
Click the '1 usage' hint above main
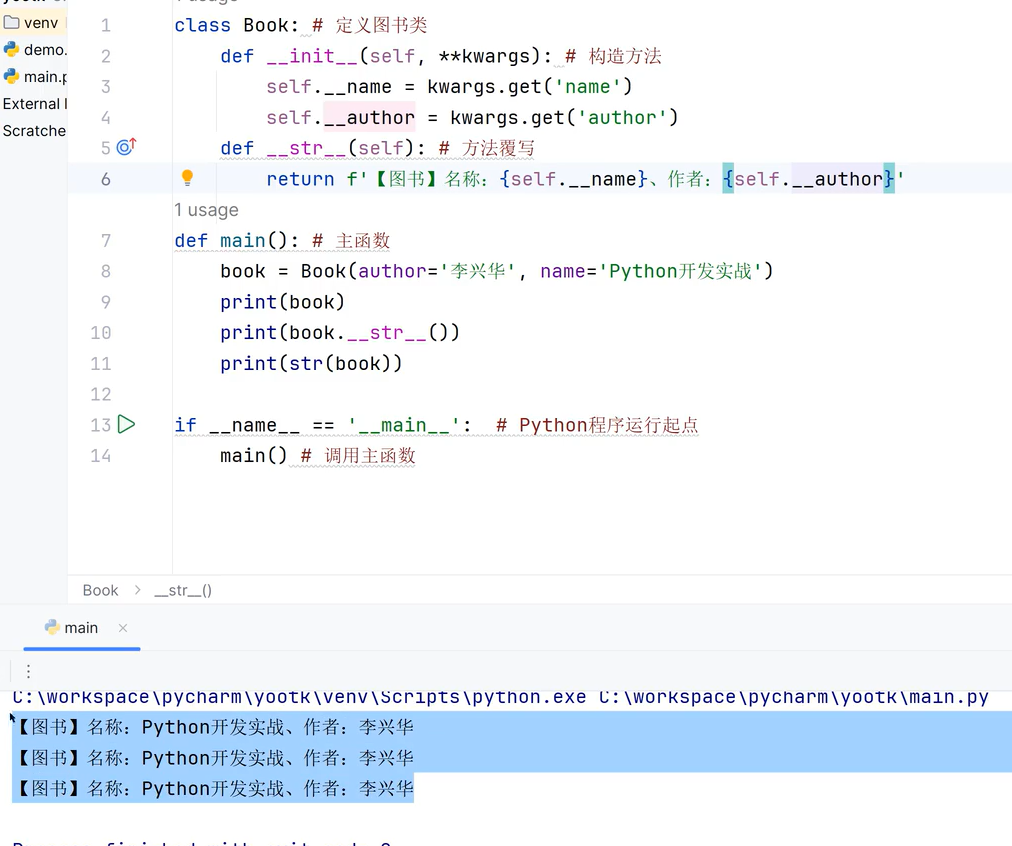pyautogui.click(x=206, y=210)
